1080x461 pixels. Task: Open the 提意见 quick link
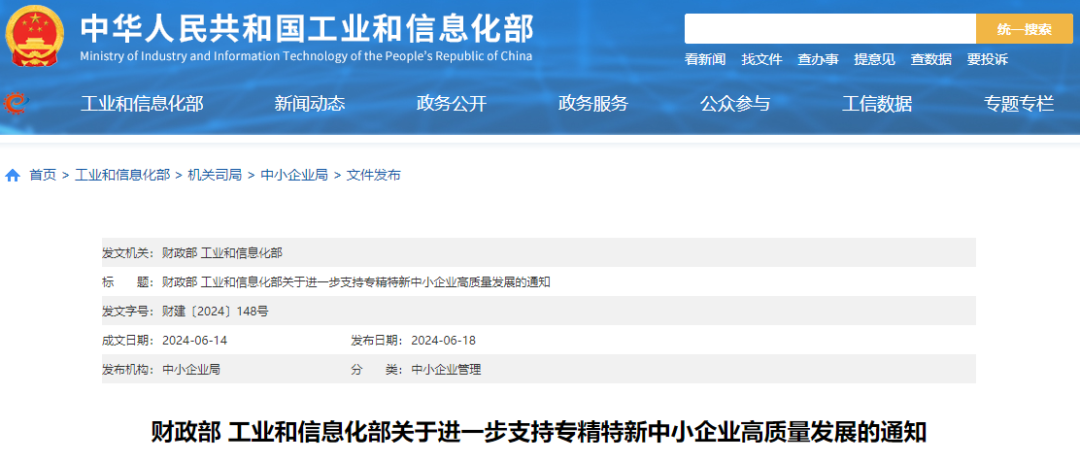(x=874, y=60)
